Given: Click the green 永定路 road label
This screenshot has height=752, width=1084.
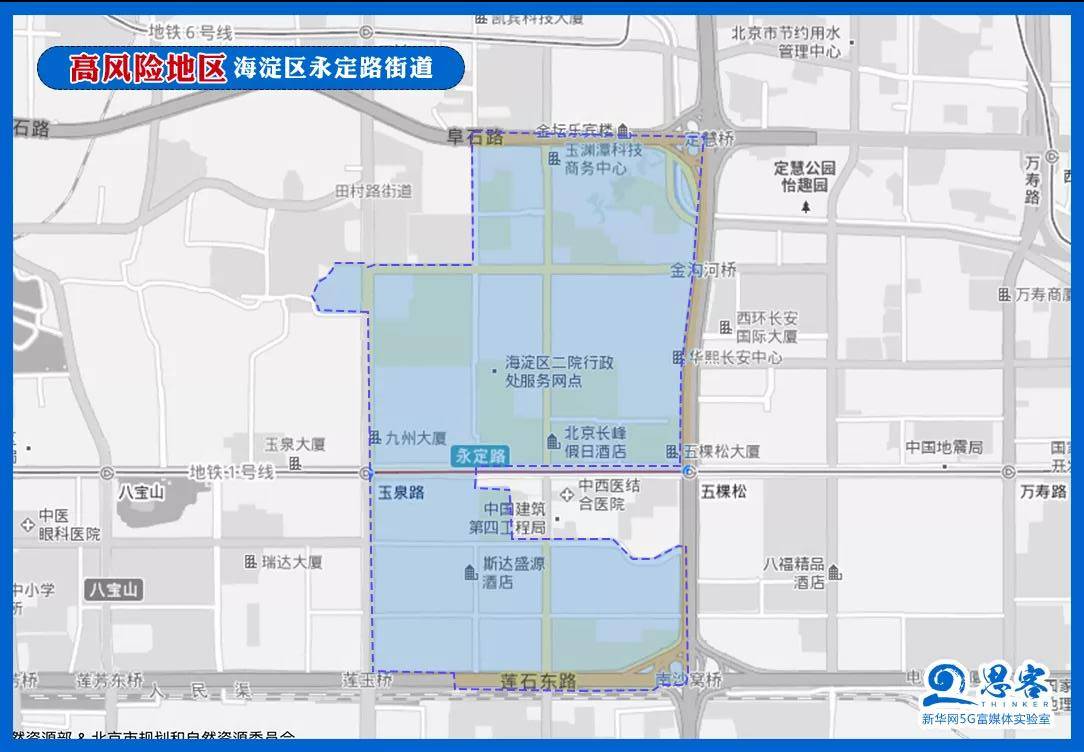Looking at the screenshot, I should pyautogui.click(x=481, y=456).
